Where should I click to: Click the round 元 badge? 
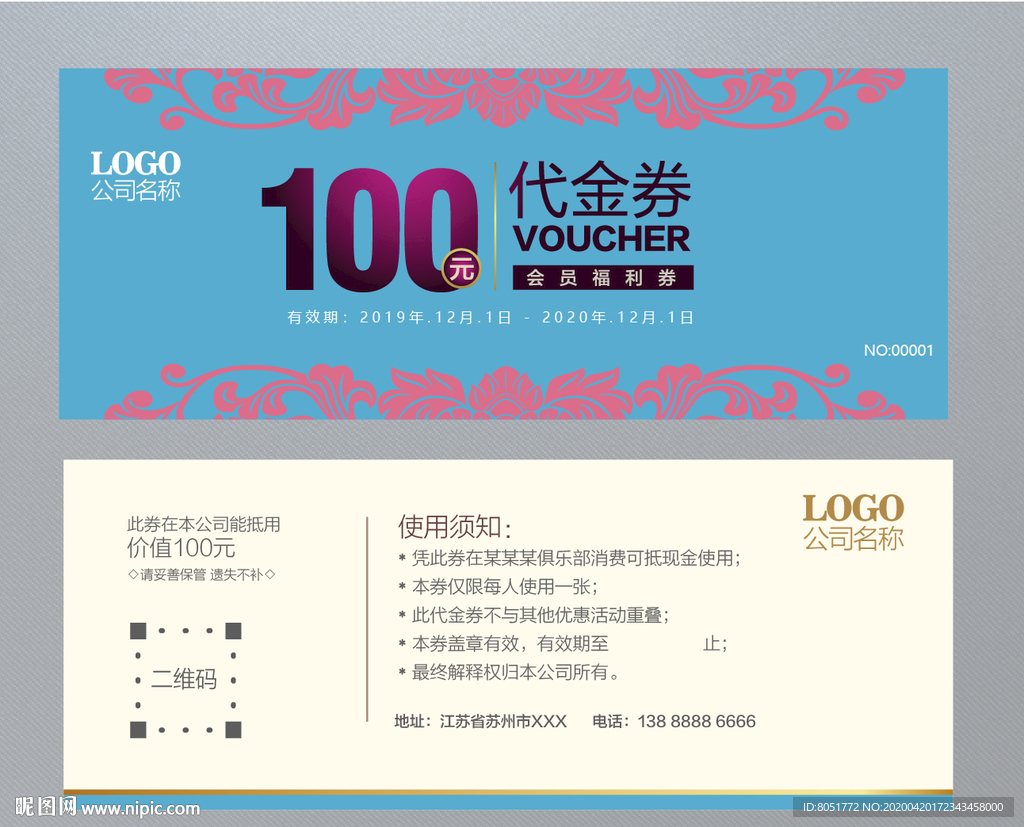tap(462, 268)
